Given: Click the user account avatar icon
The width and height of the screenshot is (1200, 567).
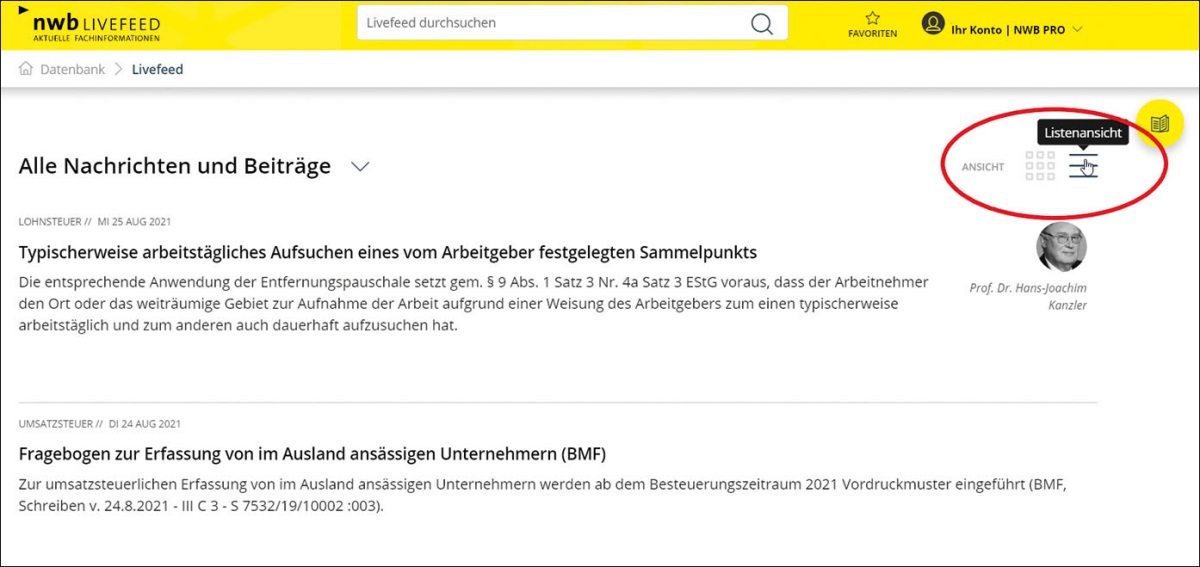Looking at the screenshot, I should coord(933,24).
